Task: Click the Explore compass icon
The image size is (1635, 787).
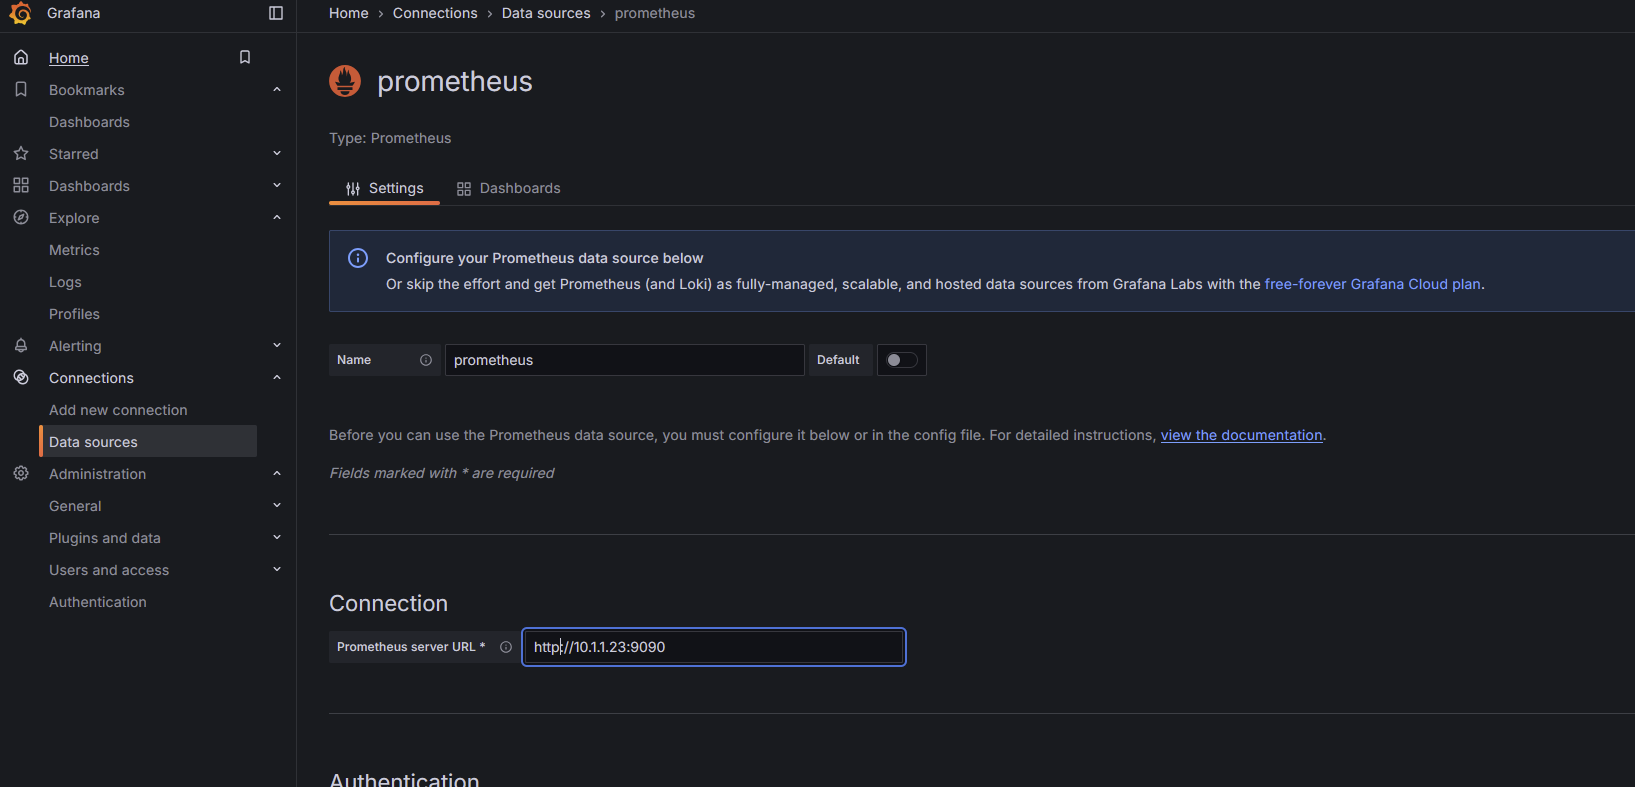Action: pyautogui.click(x=21, y=217)
